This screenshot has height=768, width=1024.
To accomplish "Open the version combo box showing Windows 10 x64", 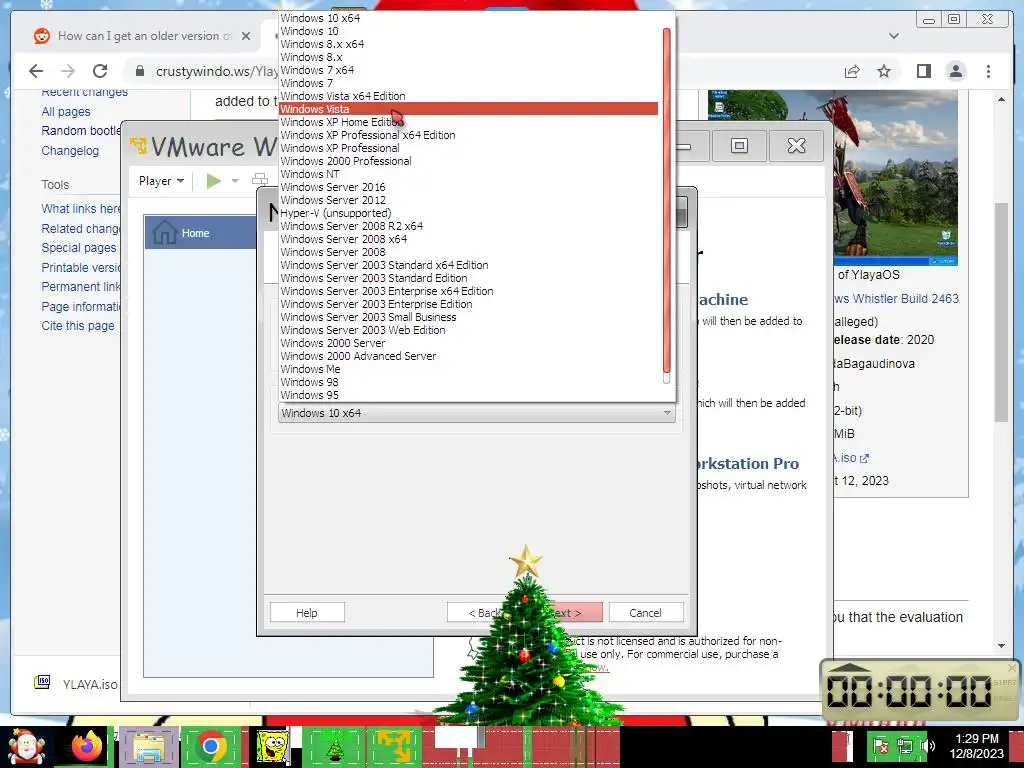I will tap(477, 413).
